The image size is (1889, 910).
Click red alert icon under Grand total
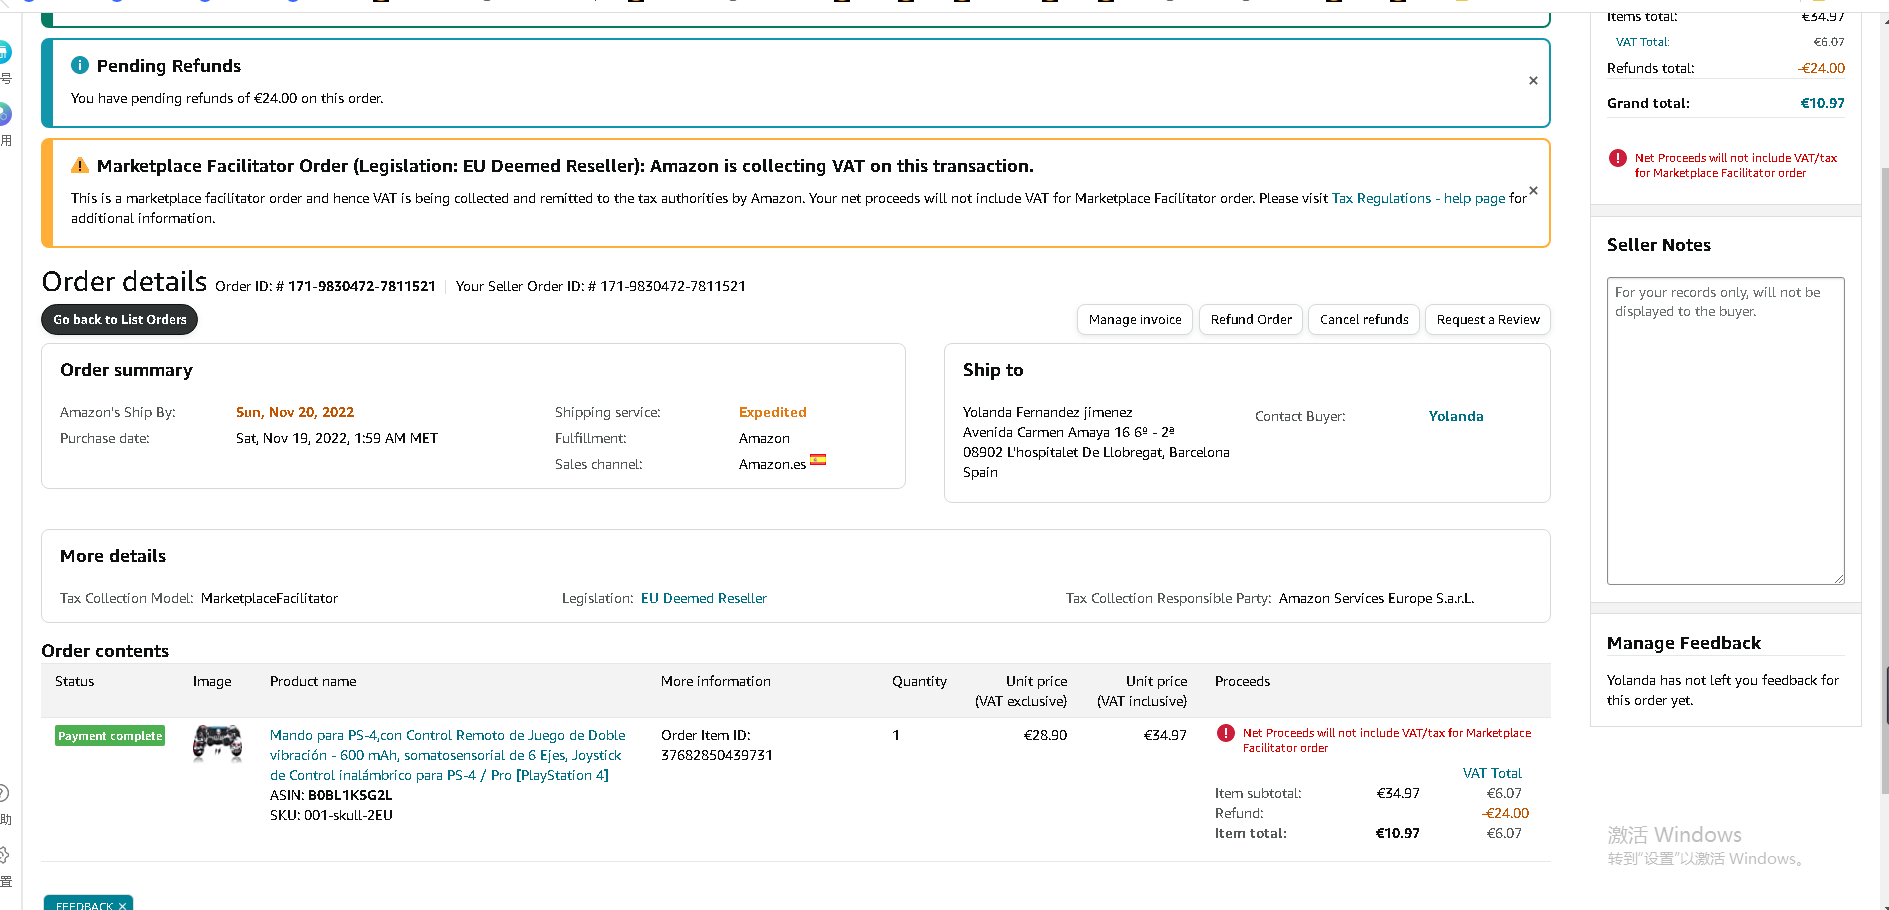click(x=1617, y=158)
